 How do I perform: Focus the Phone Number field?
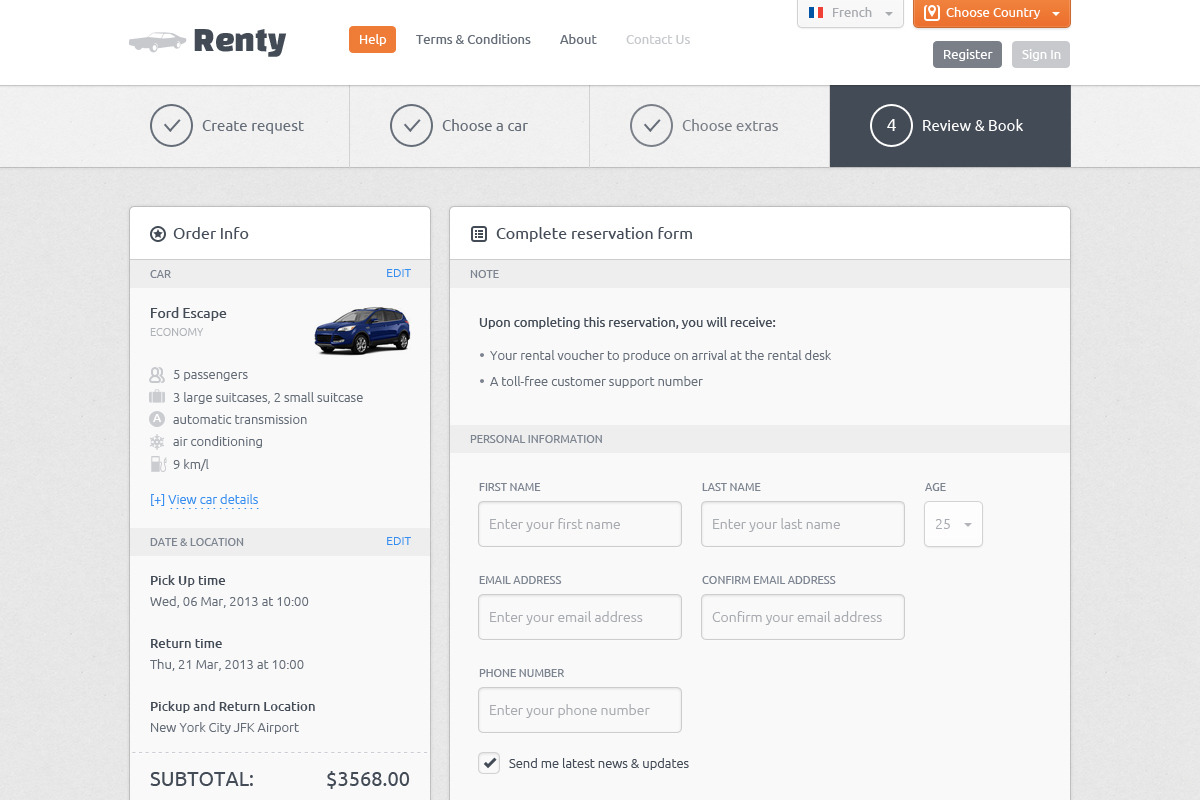580,710
